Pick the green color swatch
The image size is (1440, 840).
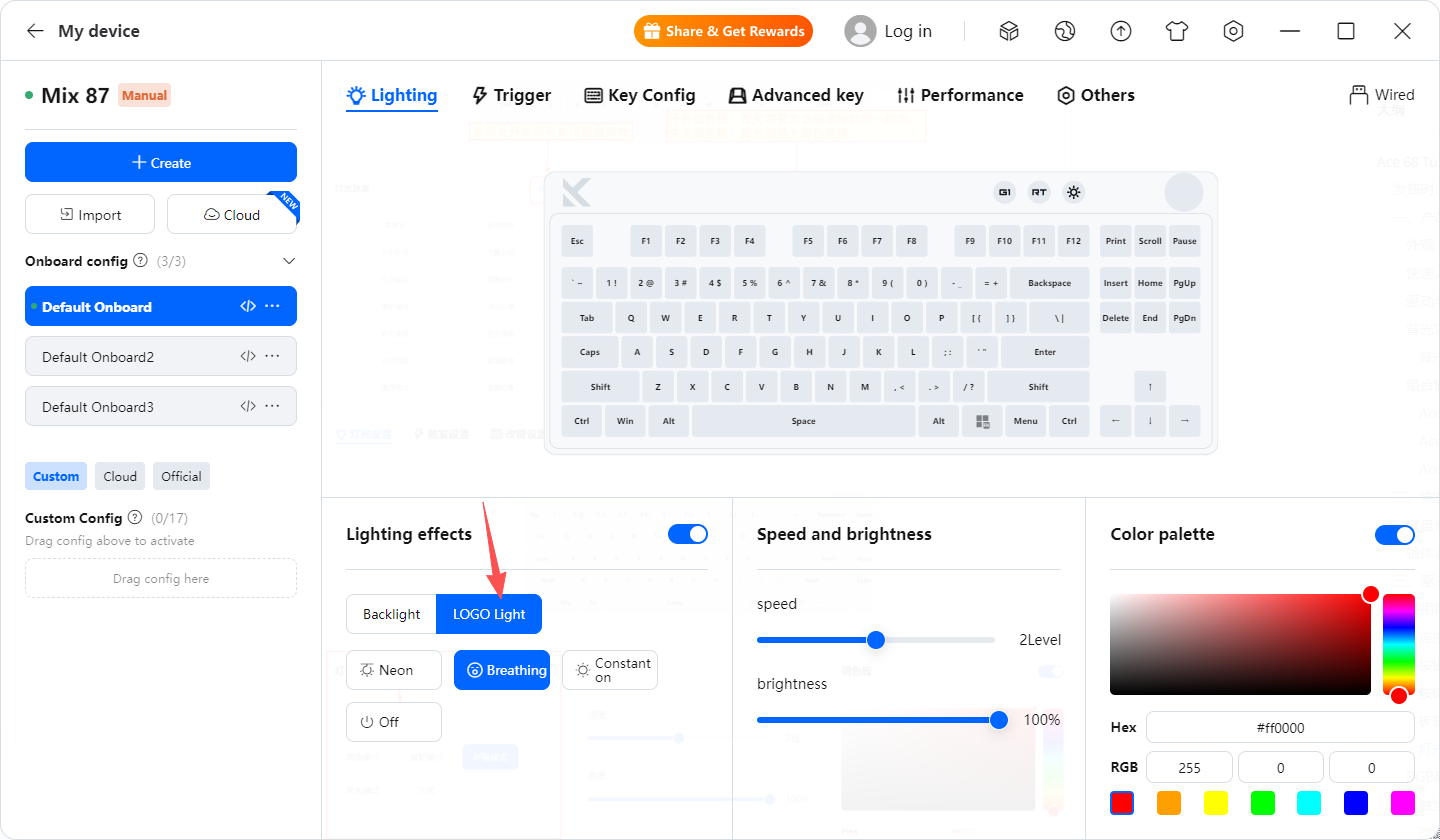click(1263, 803)
